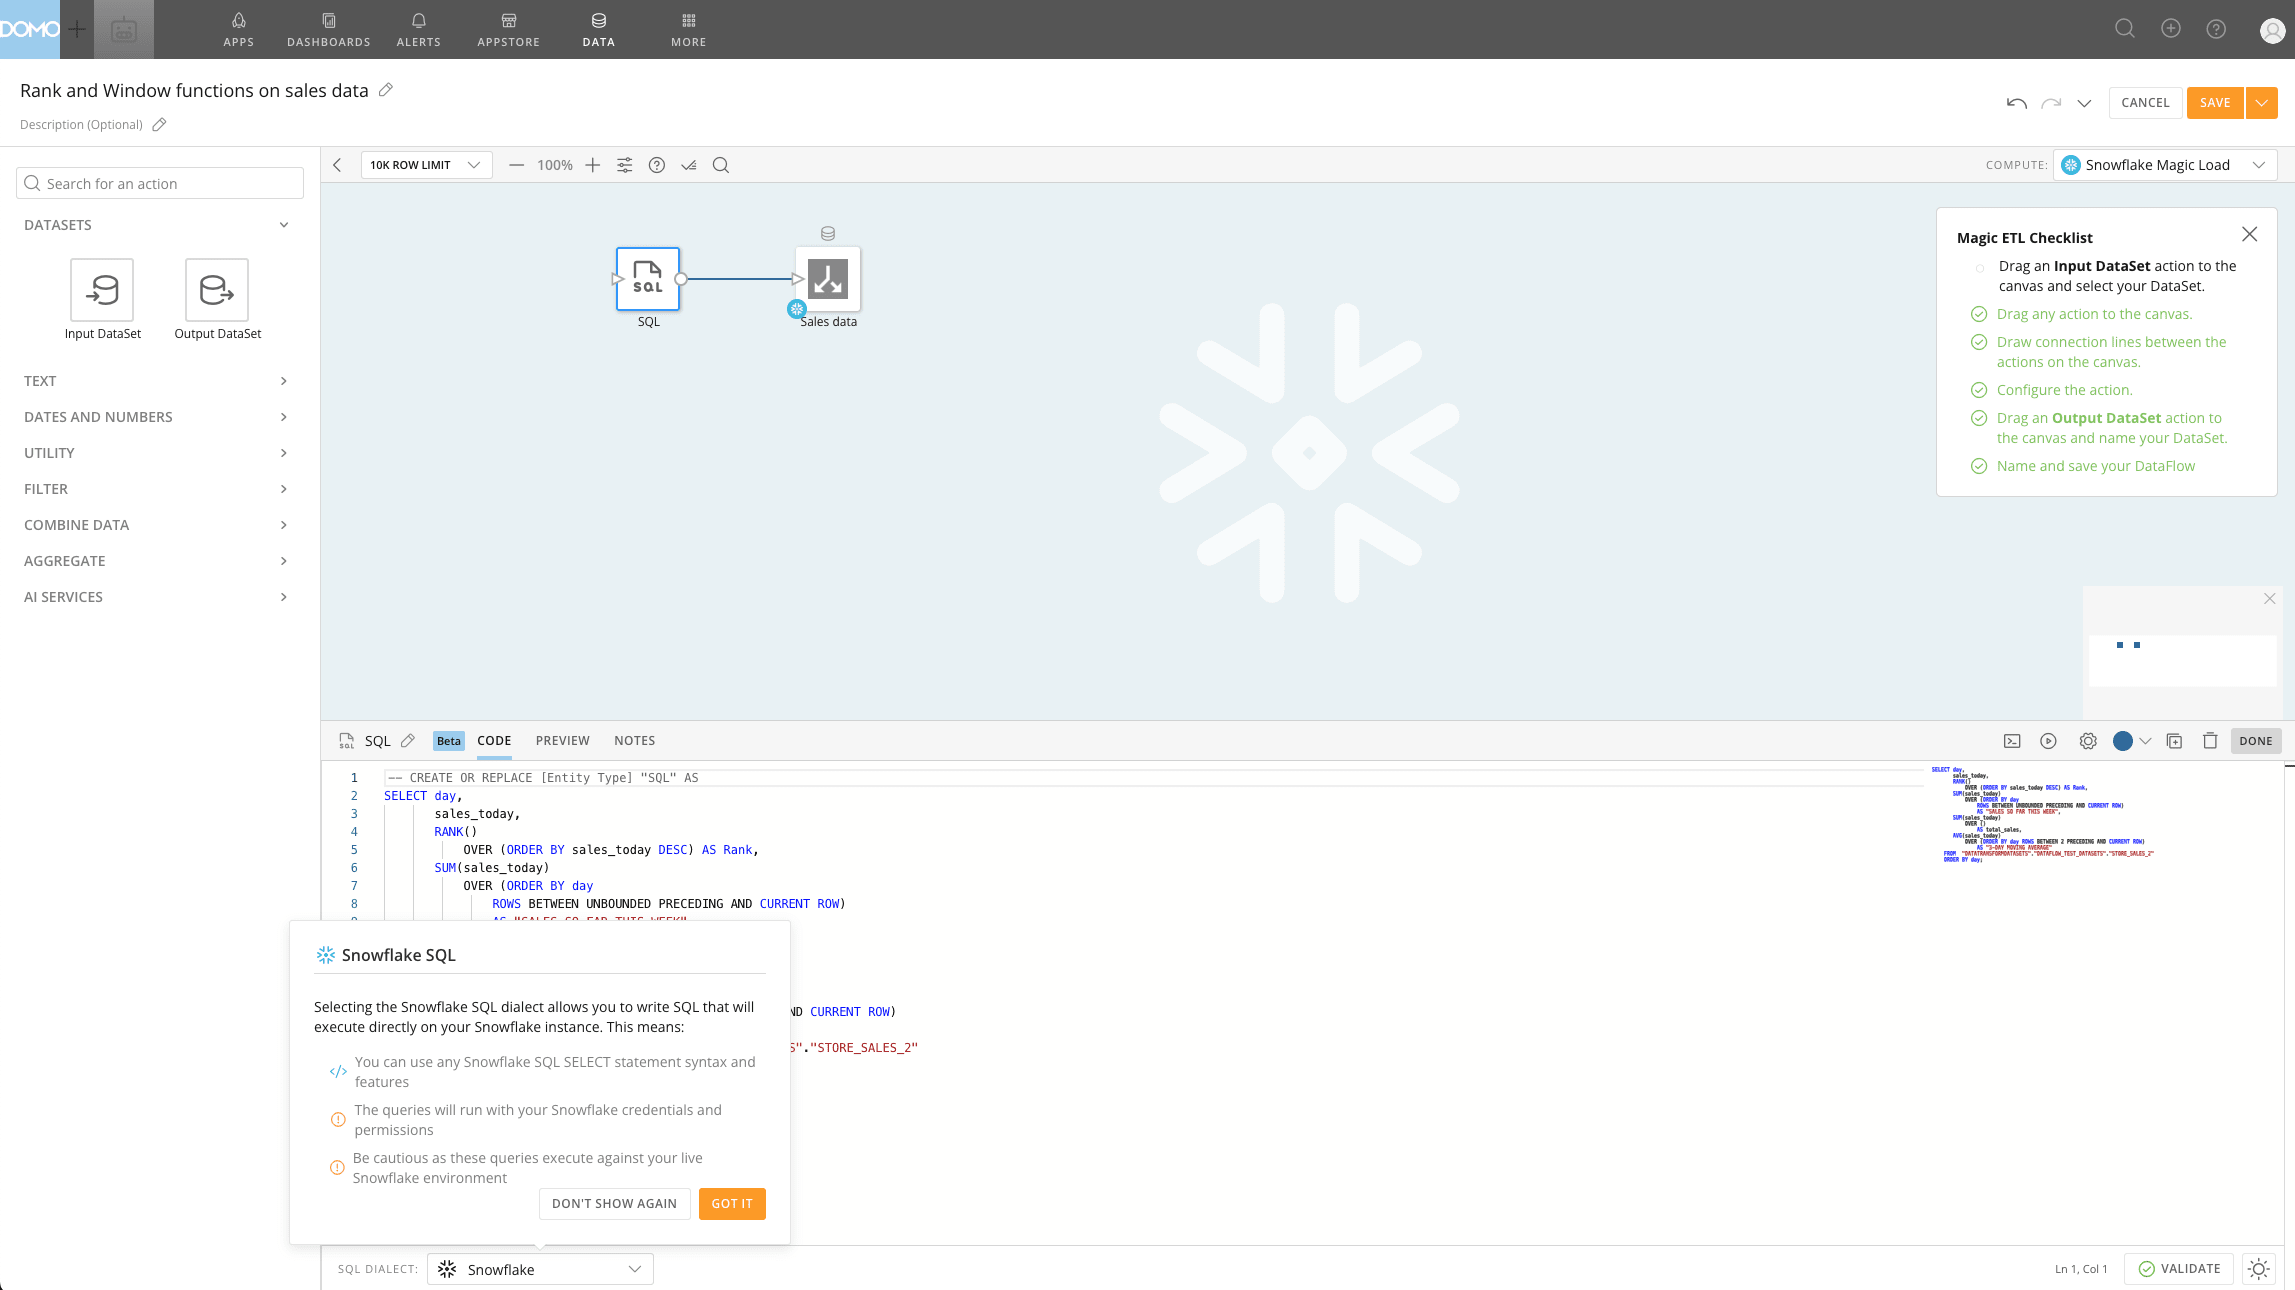Expand the Combine Data actions section

[156, 525]
